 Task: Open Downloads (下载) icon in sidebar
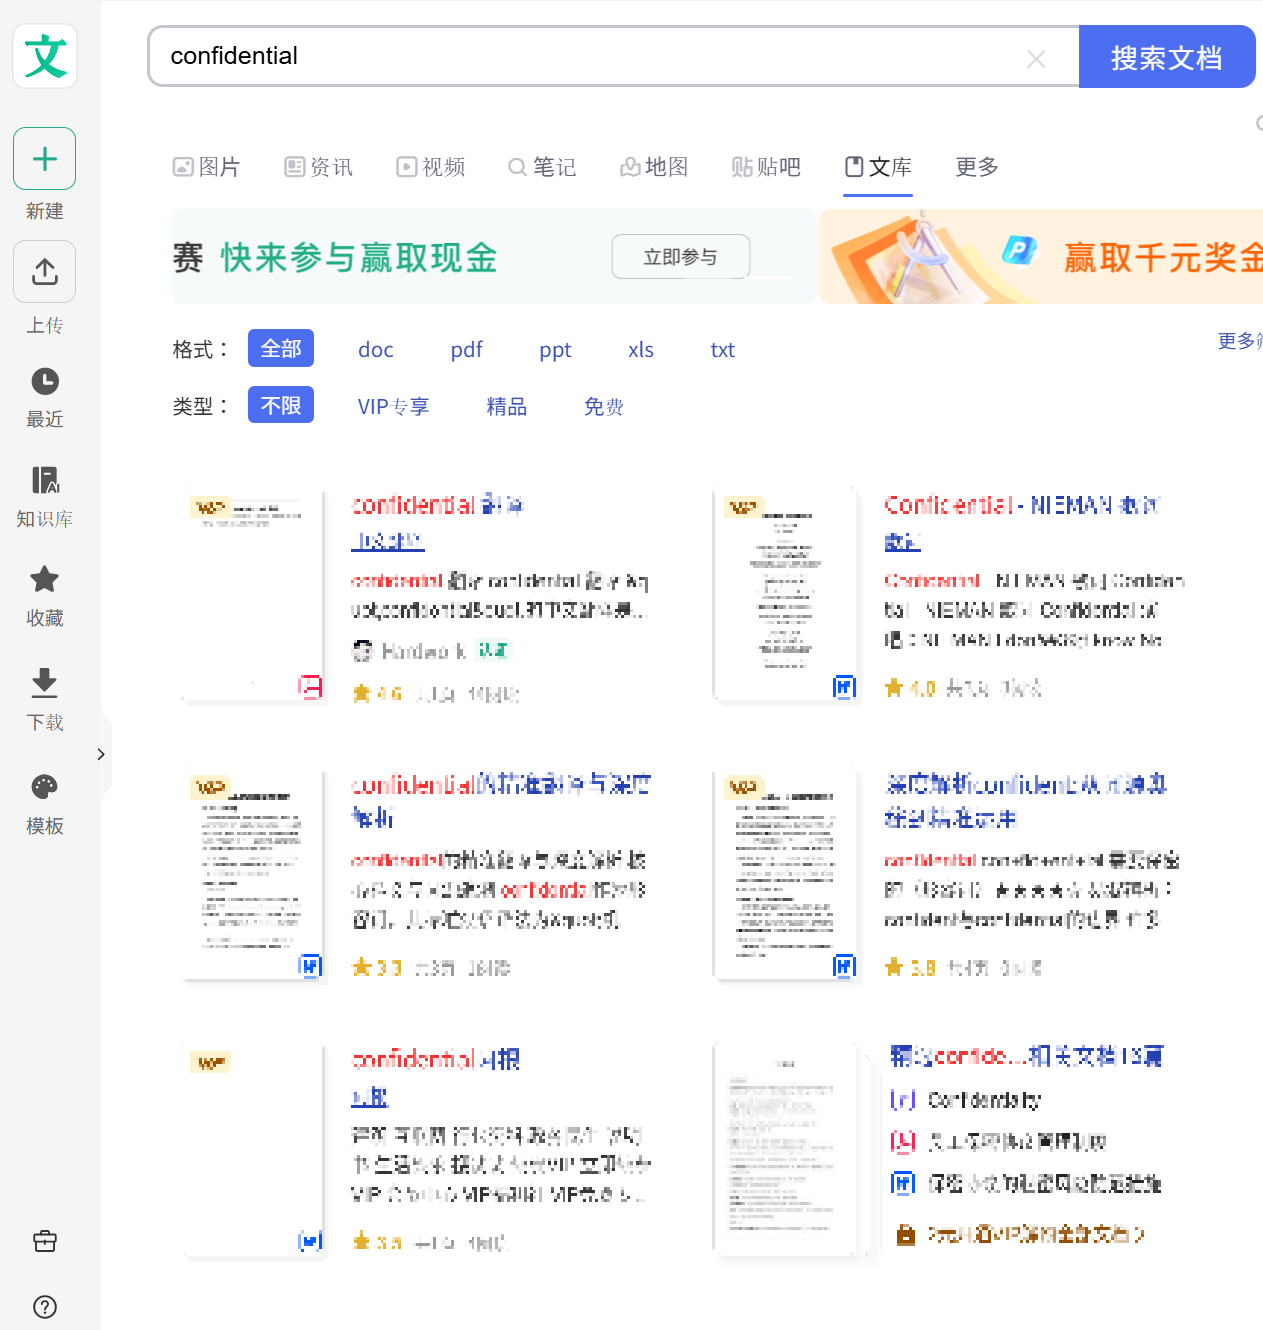(44, 682)
